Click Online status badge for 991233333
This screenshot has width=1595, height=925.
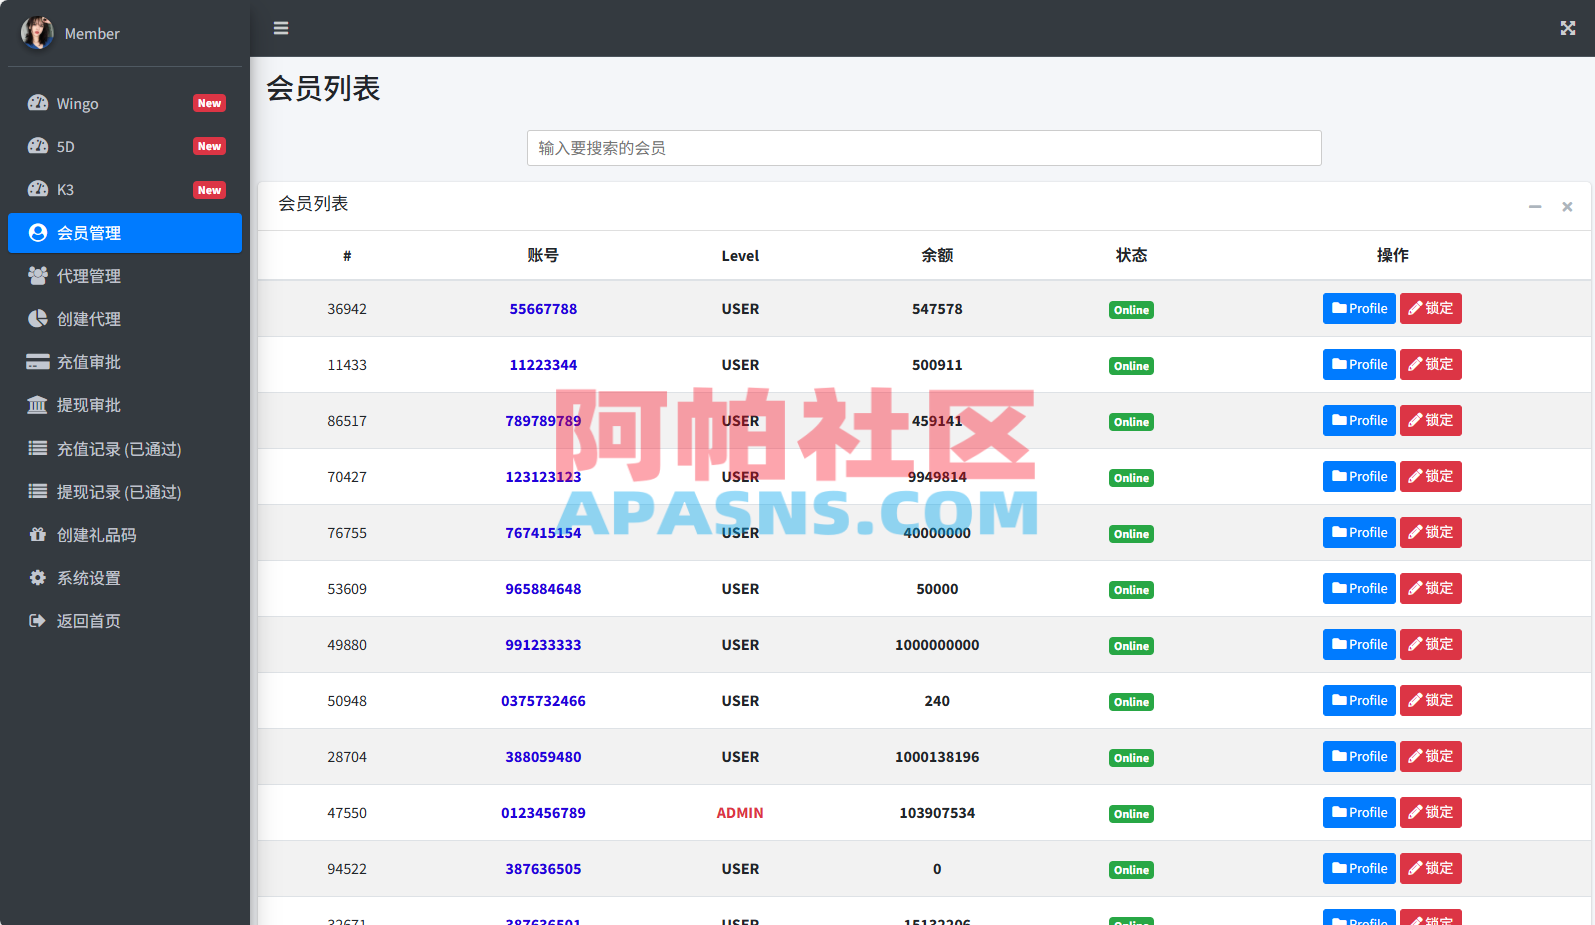pos(1131,646)
